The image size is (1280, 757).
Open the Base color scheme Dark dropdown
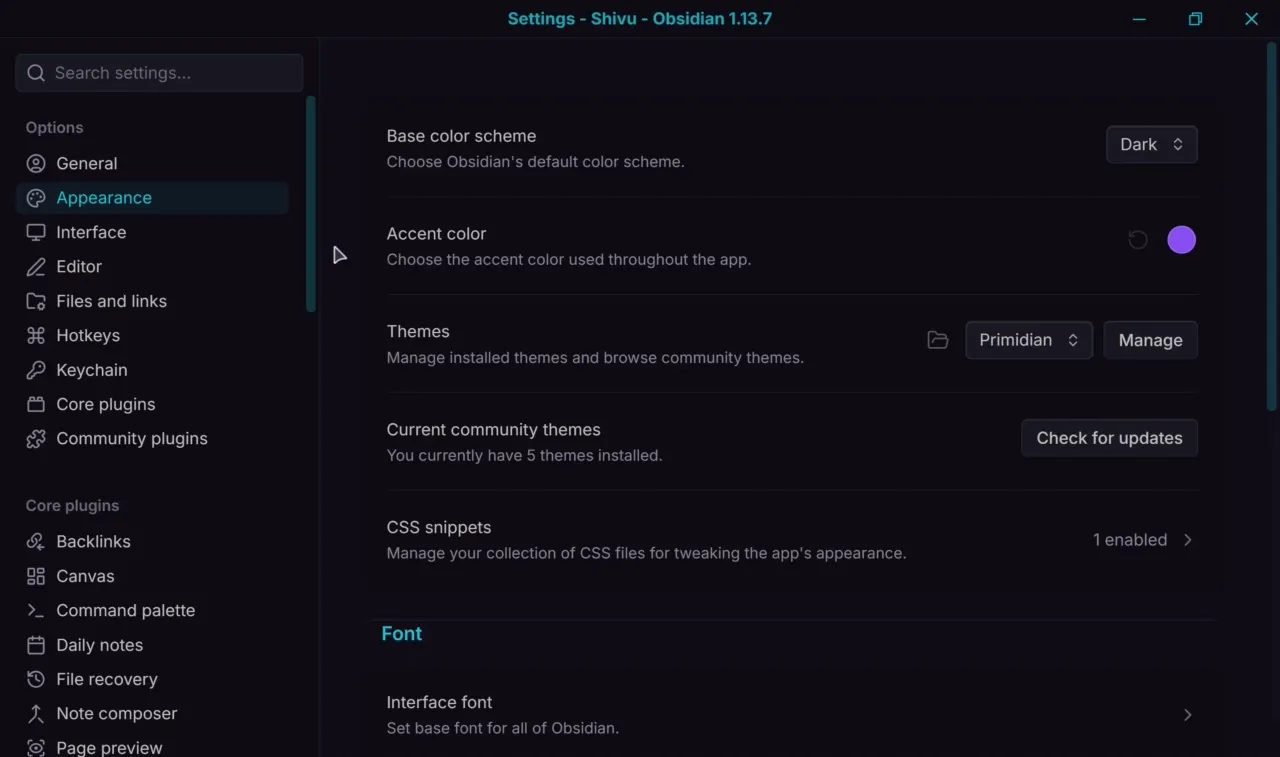1152,145
